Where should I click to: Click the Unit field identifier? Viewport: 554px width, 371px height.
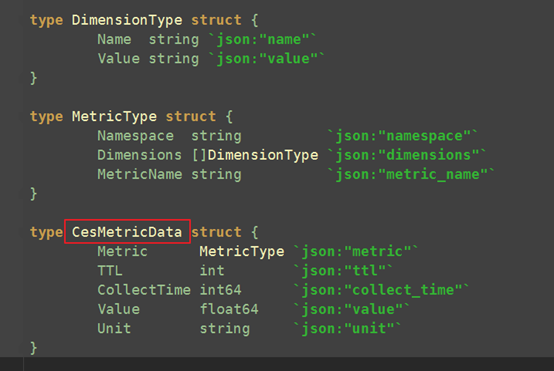(114, 329)
